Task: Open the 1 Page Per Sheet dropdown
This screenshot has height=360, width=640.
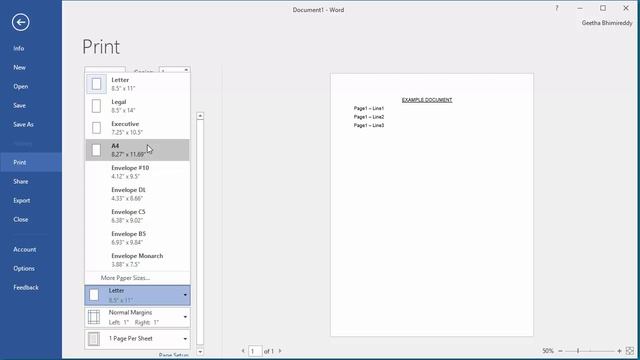Action: point(137,339)
